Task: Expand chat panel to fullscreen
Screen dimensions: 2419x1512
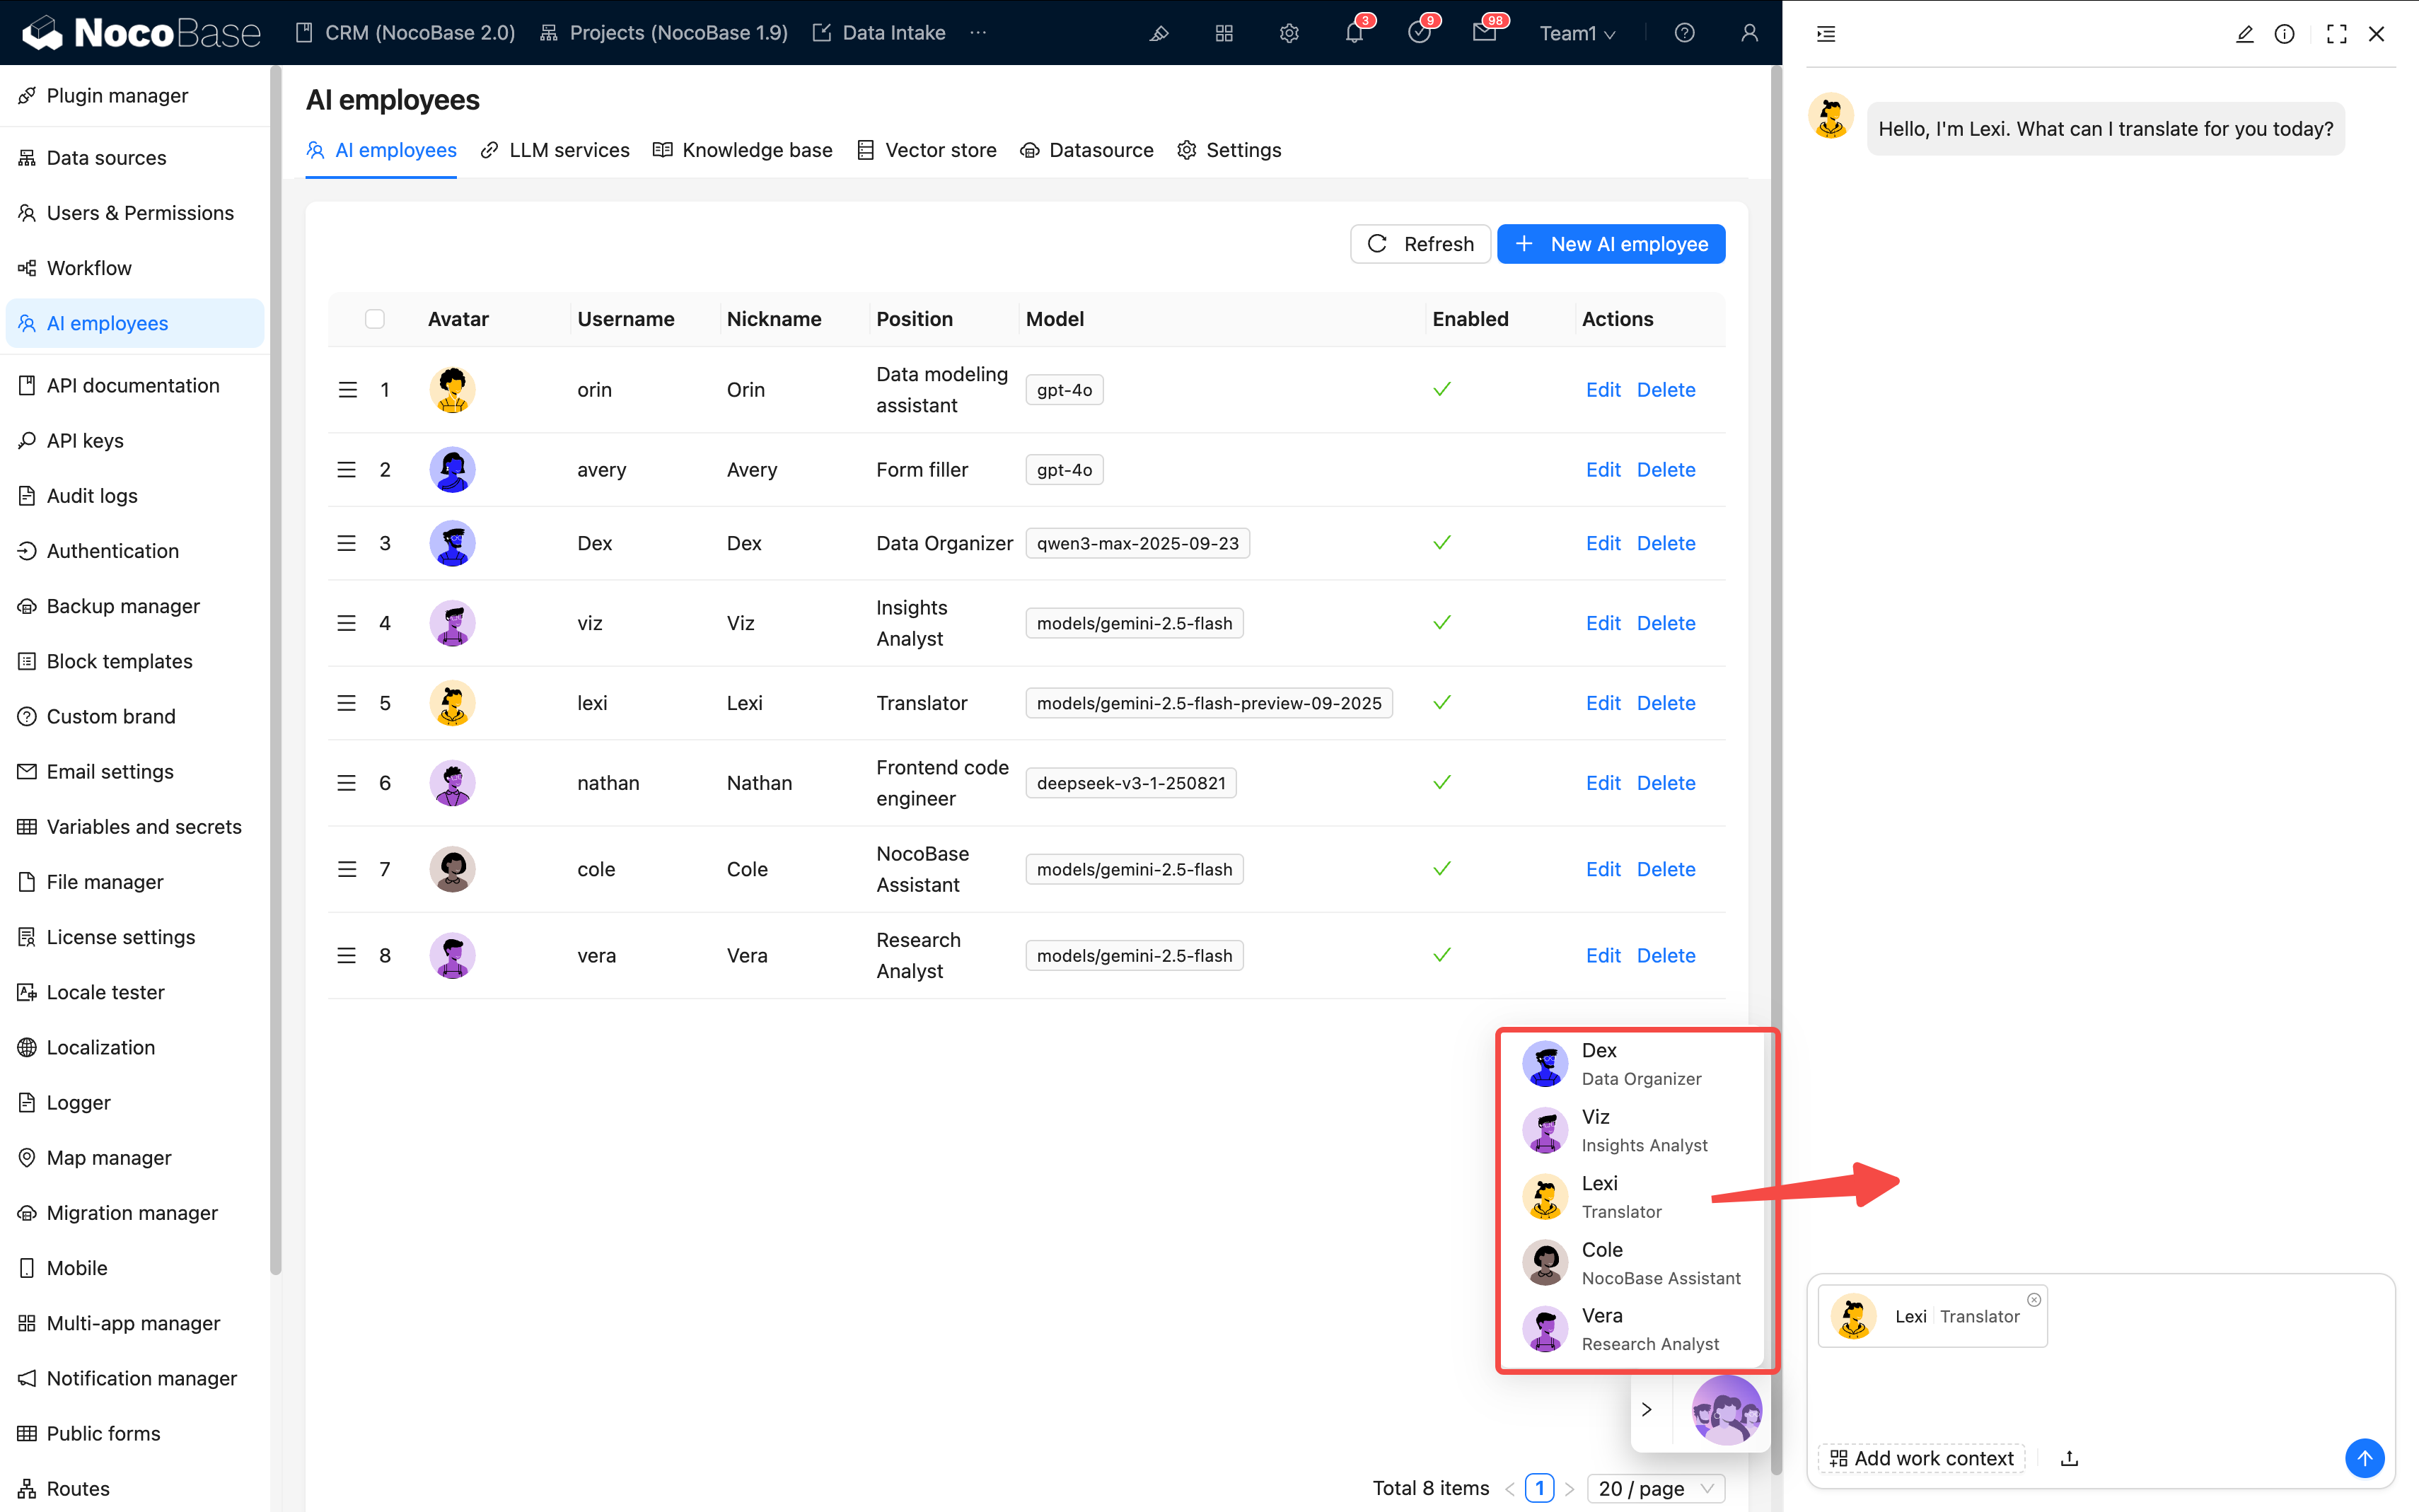Action: pyautogui.click(x=2336, y=34)
